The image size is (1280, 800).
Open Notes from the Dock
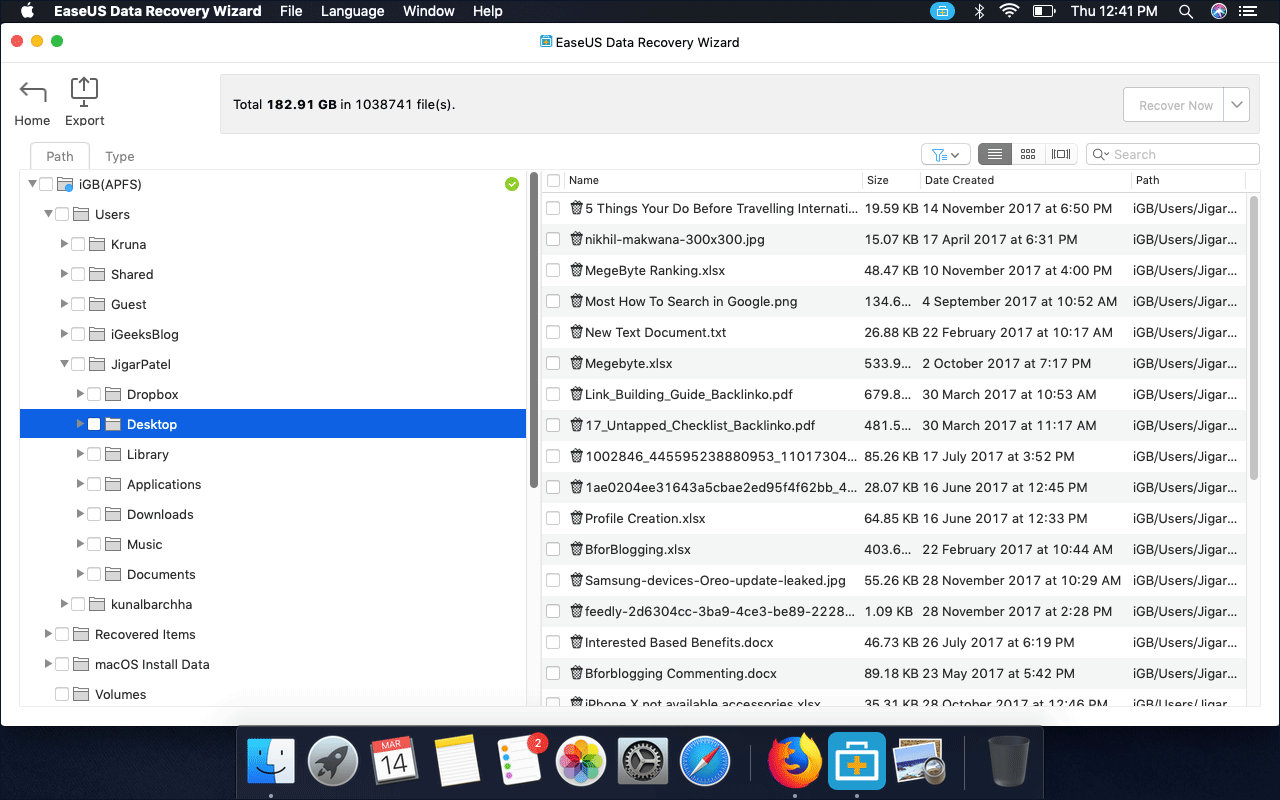click(458, 763)
